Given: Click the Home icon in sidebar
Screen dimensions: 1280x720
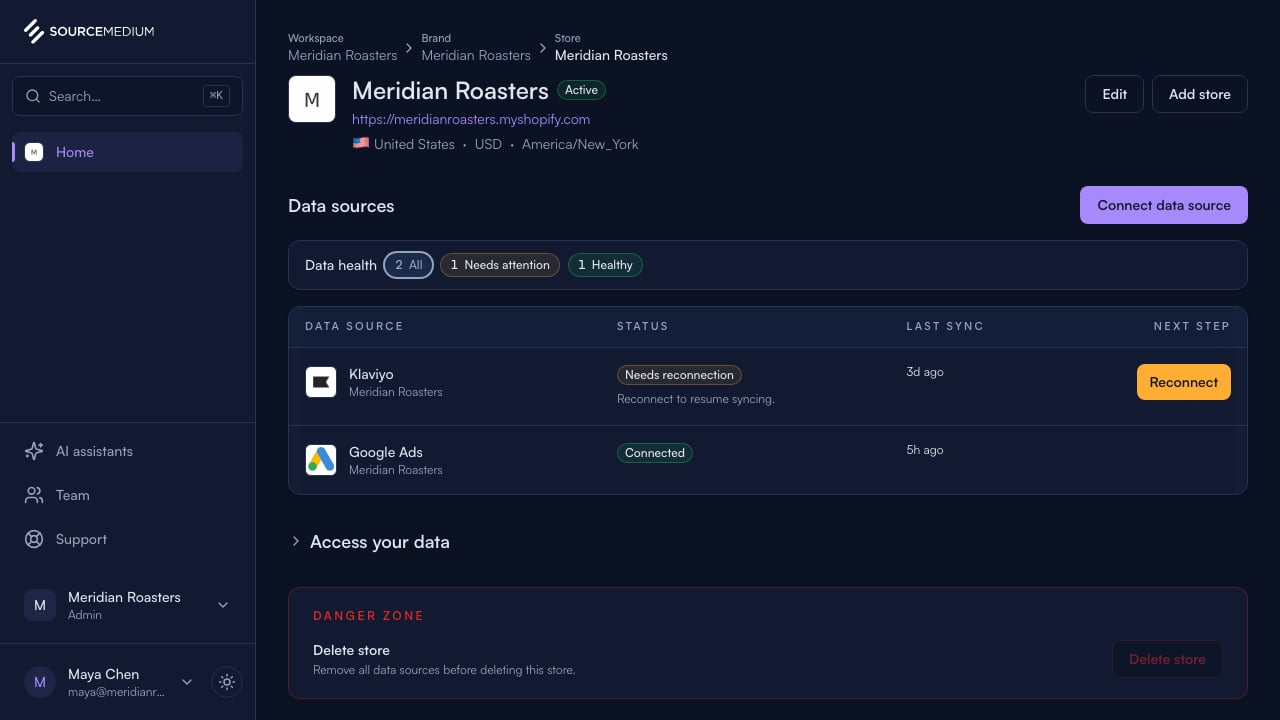Looking at the screenshot, I should click(x=34, y=152).
